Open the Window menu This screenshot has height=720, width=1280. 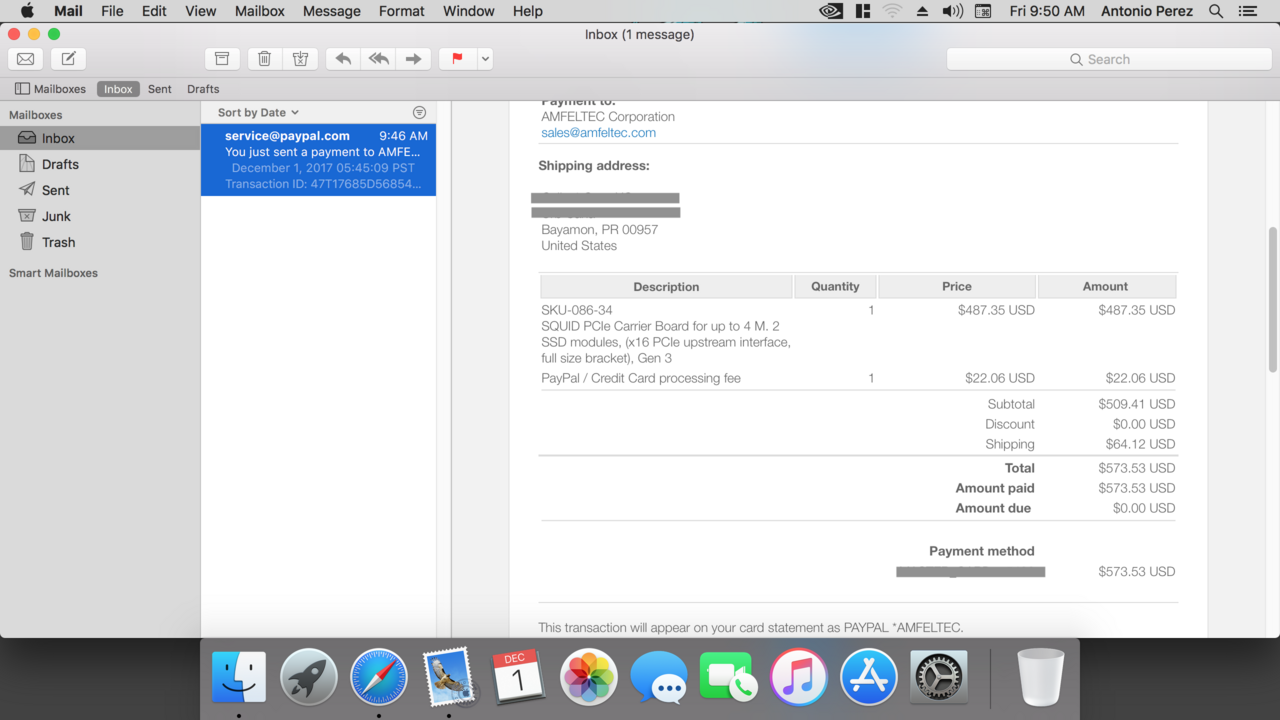coord(469,11)
